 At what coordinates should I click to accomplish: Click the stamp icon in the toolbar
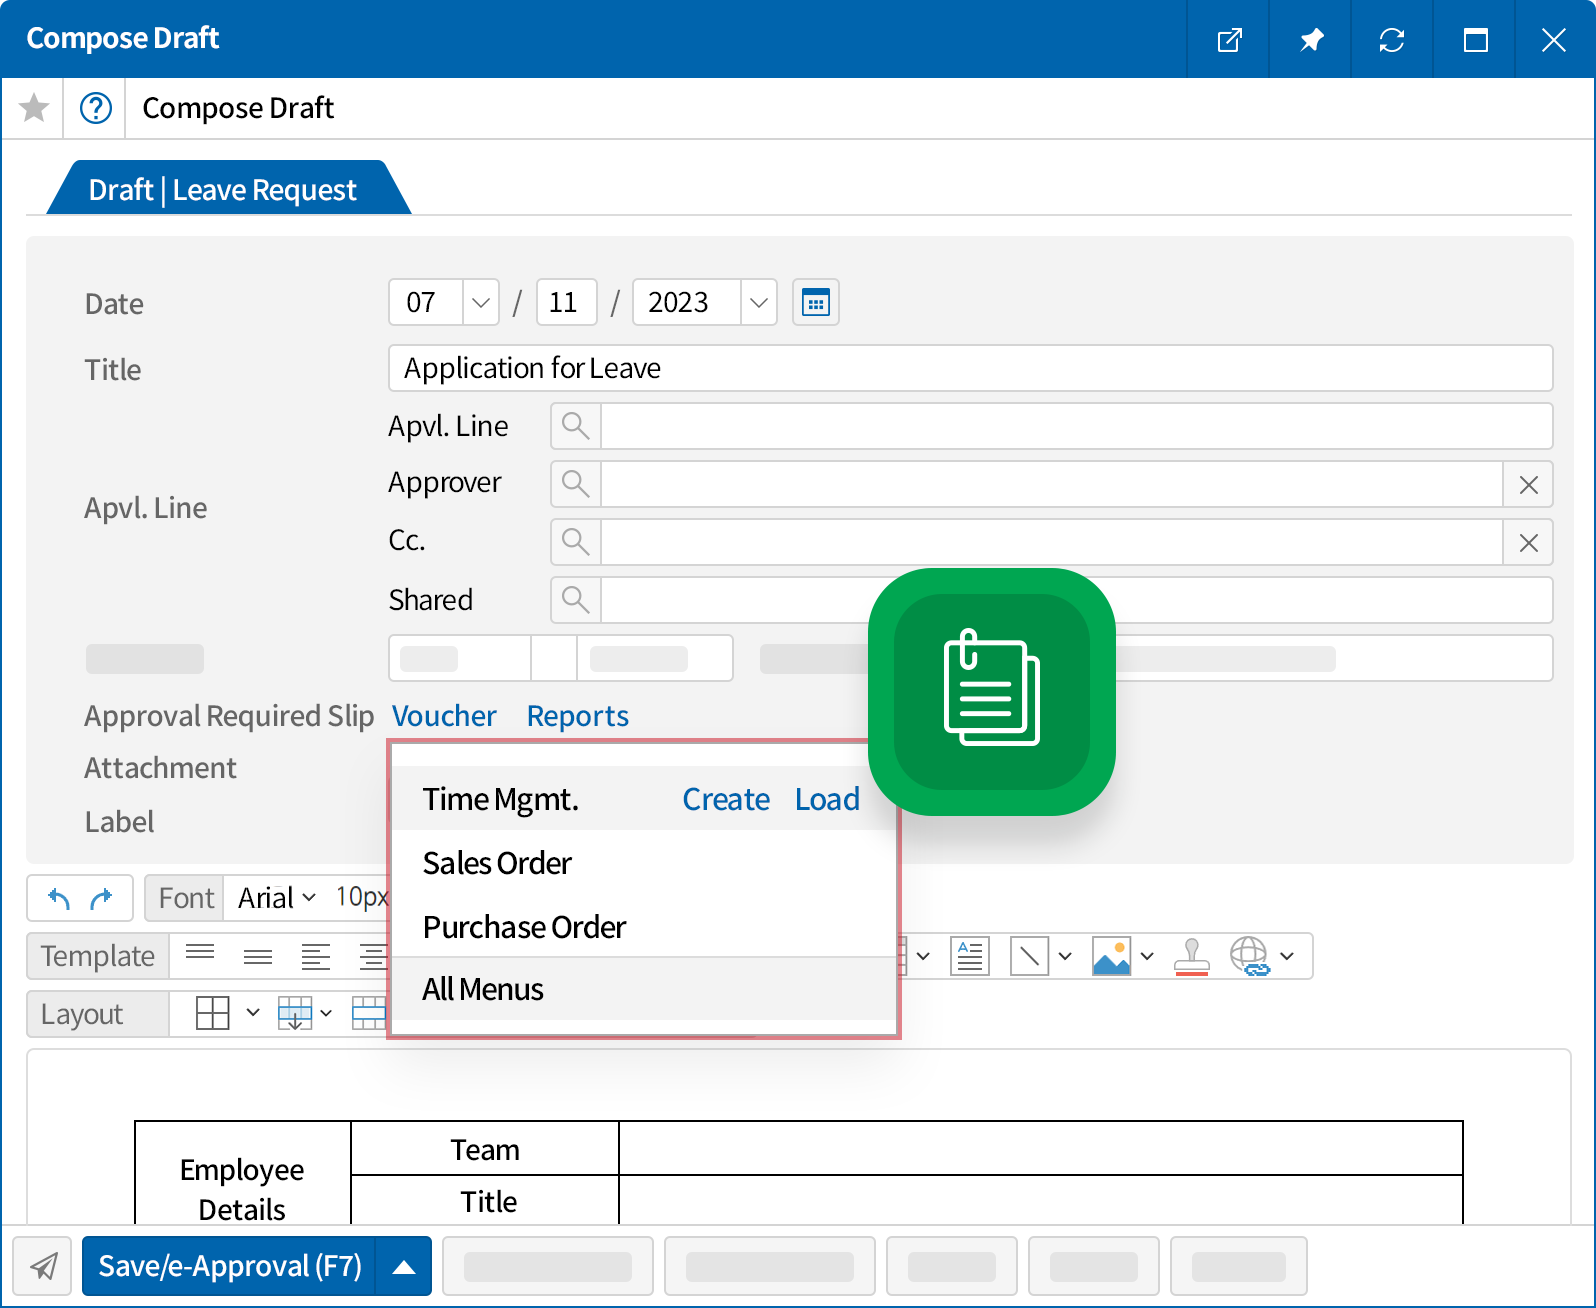1191,956
